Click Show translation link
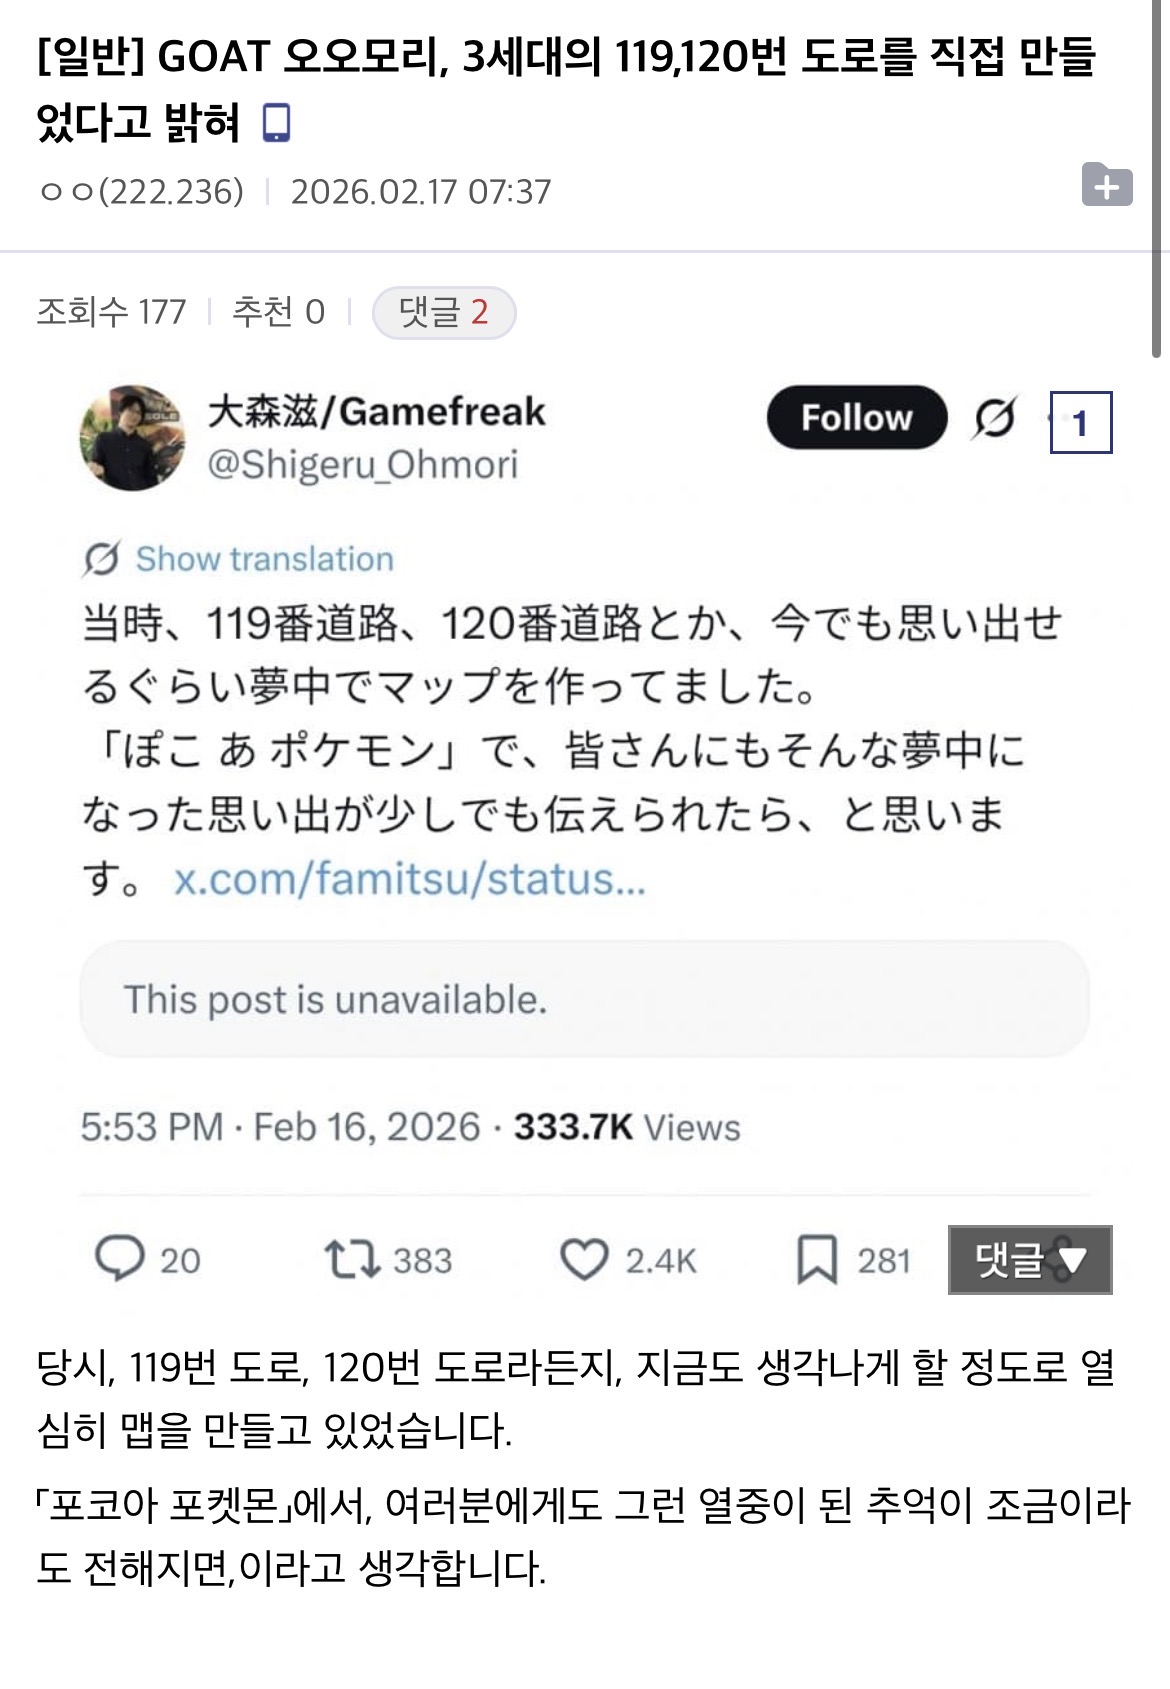This screenshot has width=1170, height=1689. [x=264, y=559]
